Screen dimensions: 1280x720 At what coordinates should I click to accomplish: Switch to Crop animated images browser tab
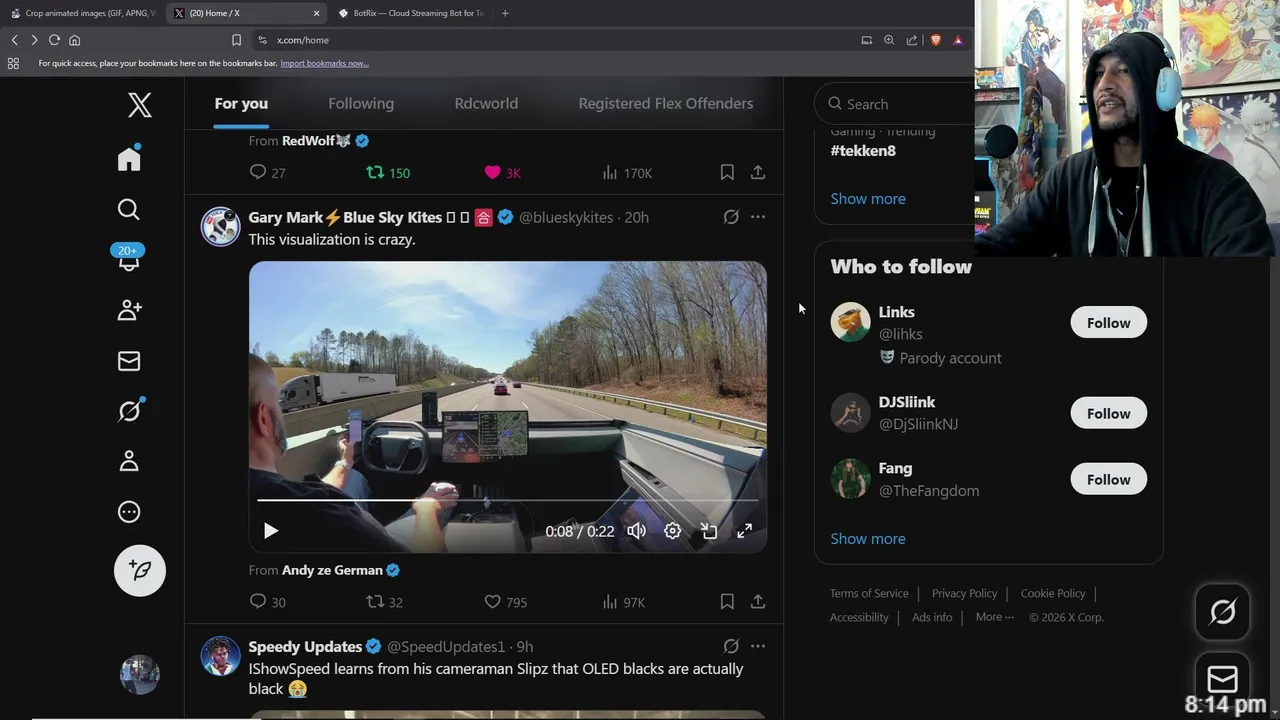coord(82,13)
